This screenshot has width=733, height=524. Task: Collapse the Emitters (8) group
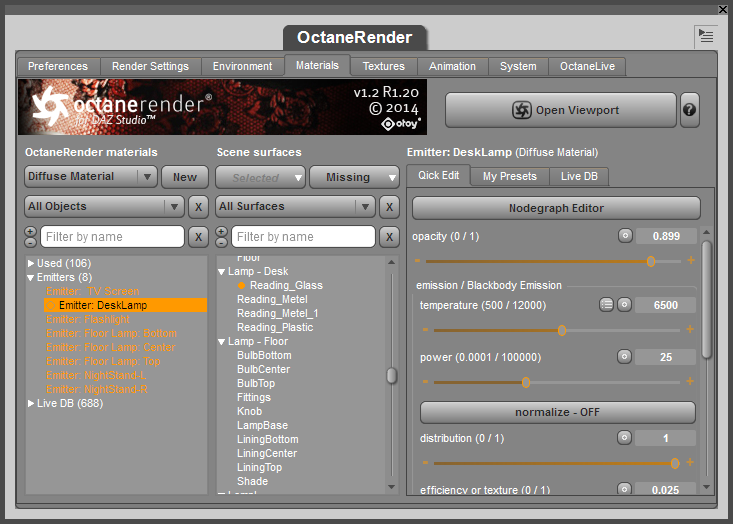click(31, 278)
